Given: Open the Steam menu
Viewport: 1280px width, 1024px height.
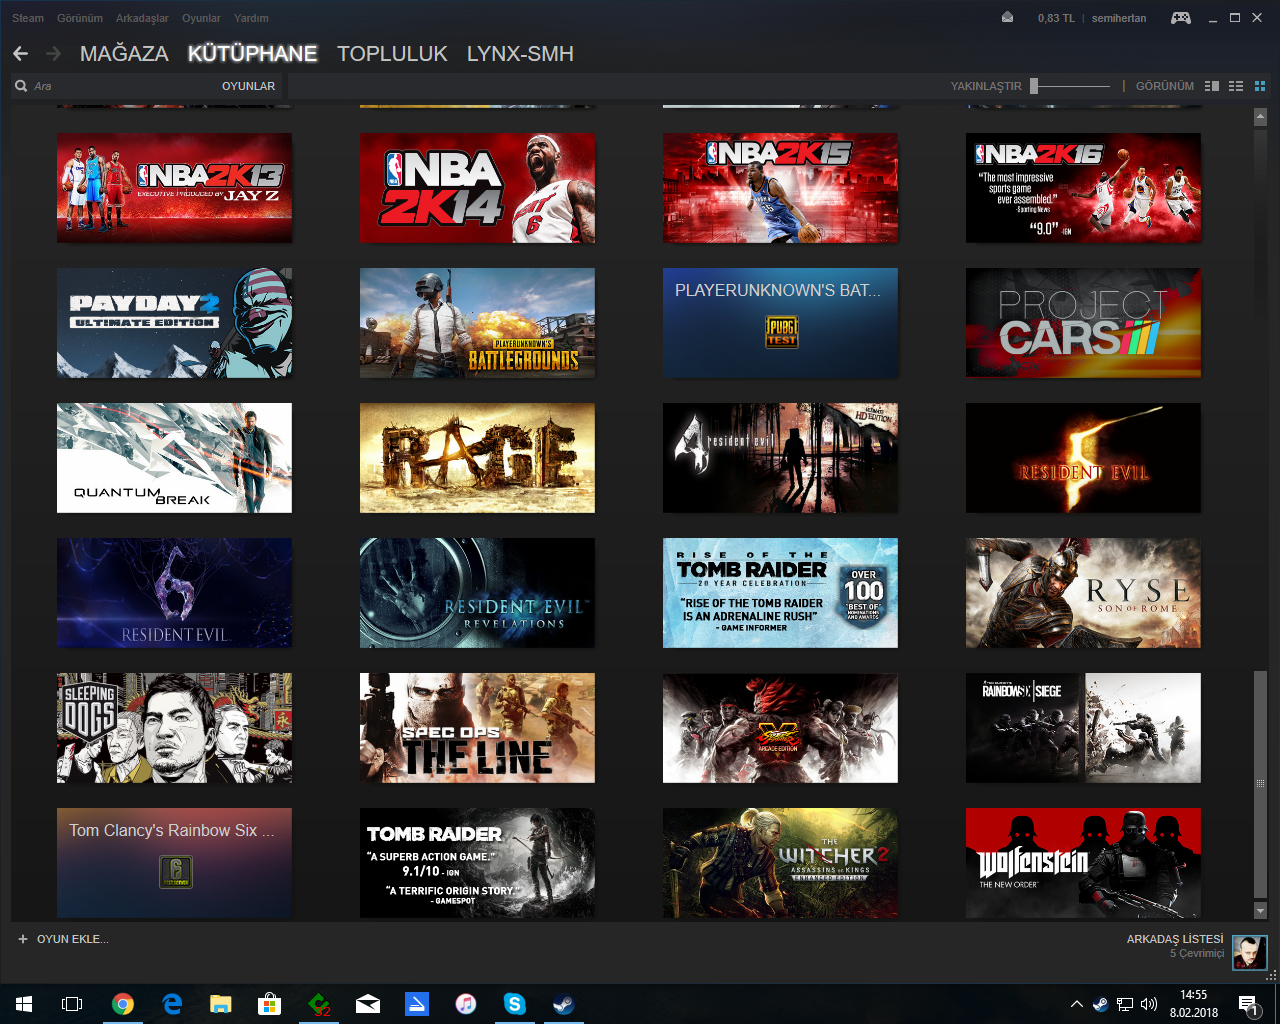Looking at the screenshot, I should pyautogui.click(x=28, y=18).
